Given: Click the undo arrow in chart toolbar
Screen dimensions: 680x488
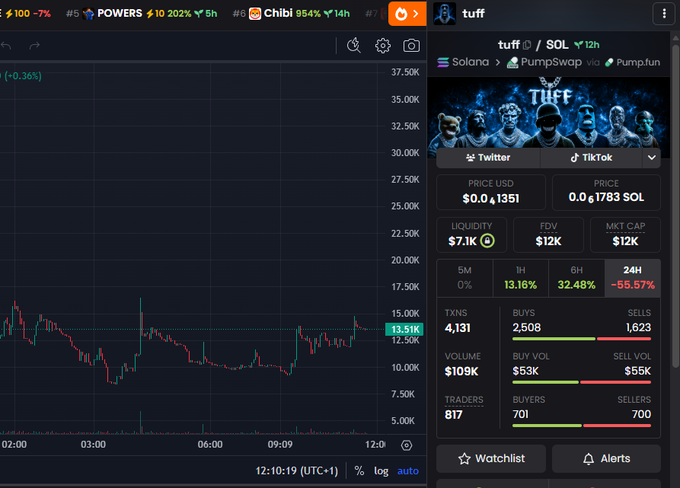Looking at the screenshot, I should (x=7, y=46).
